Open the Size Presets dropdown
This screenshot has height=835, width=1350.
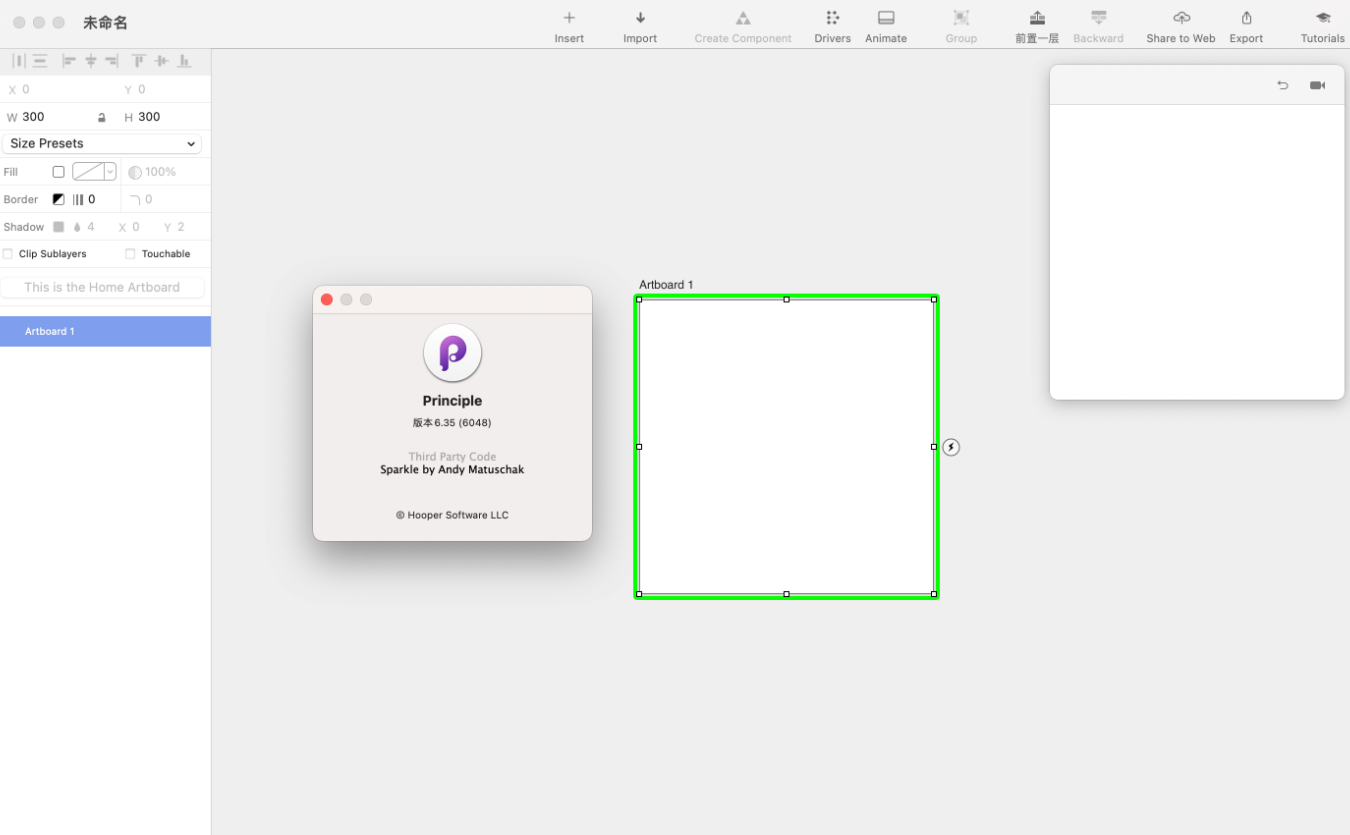click(x=102, y=143)
